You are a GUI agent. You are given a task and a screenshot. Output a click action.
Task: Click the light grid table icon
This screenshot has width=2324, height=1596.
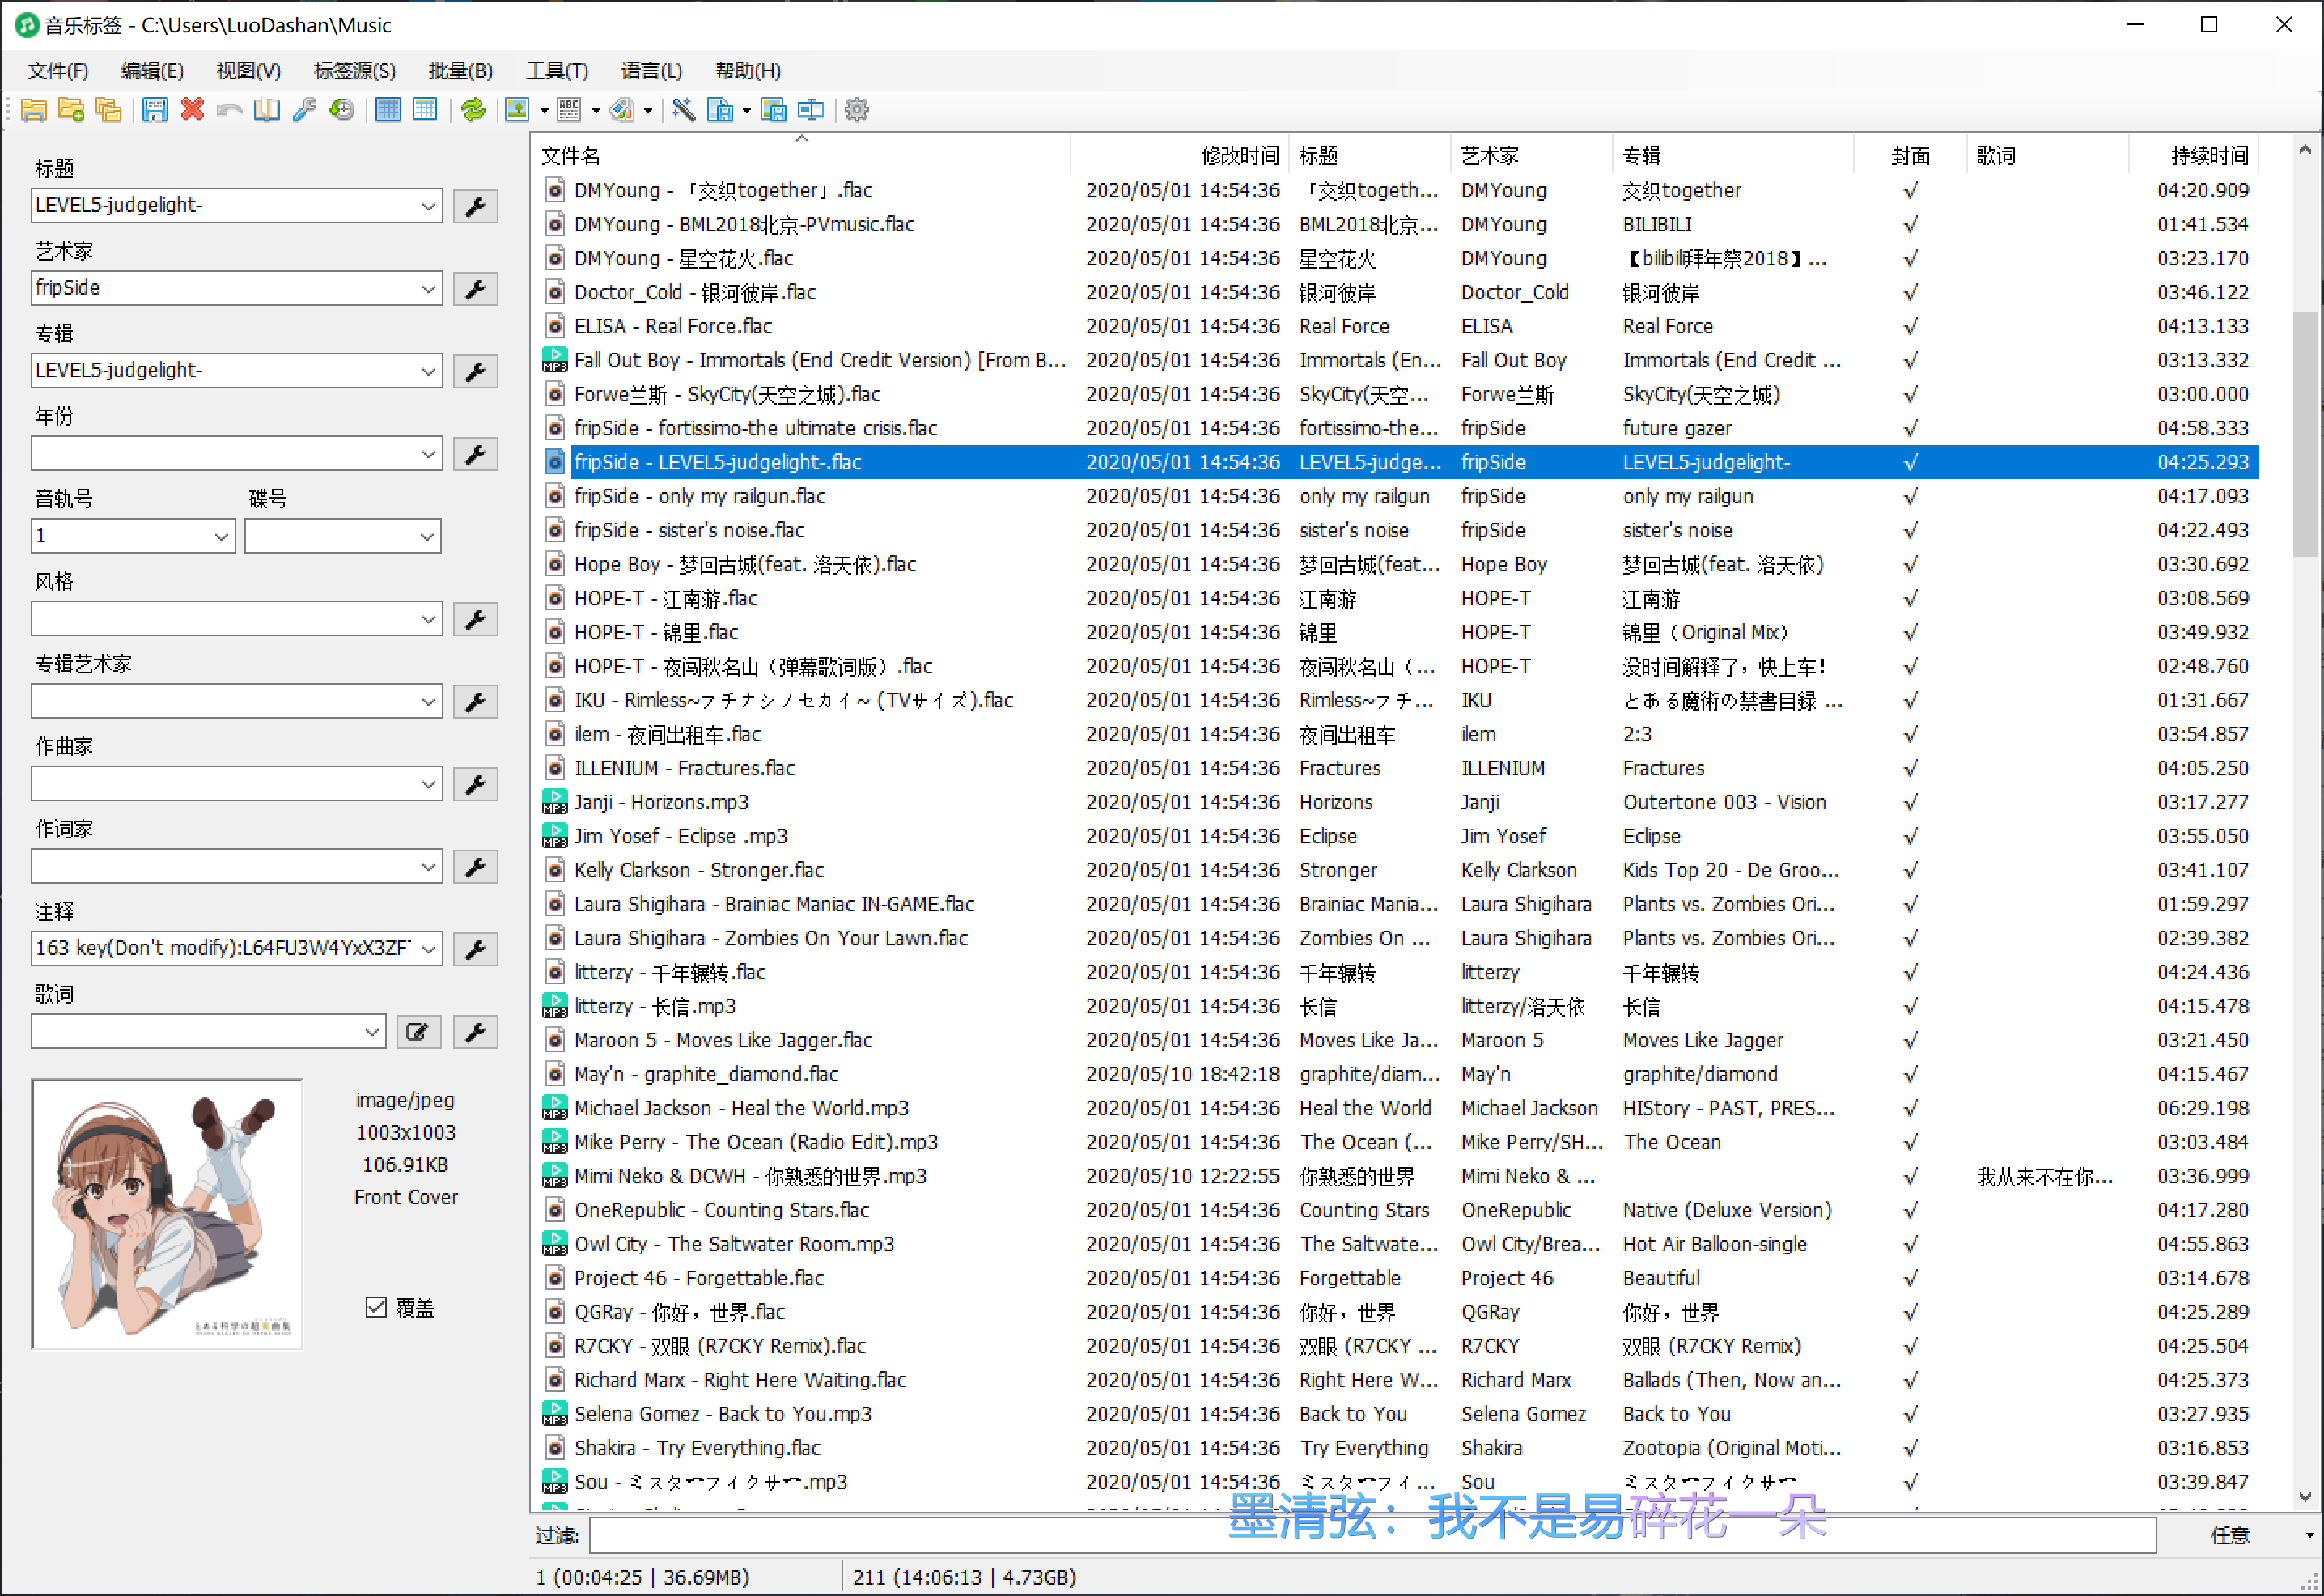[x=425, y=110]
